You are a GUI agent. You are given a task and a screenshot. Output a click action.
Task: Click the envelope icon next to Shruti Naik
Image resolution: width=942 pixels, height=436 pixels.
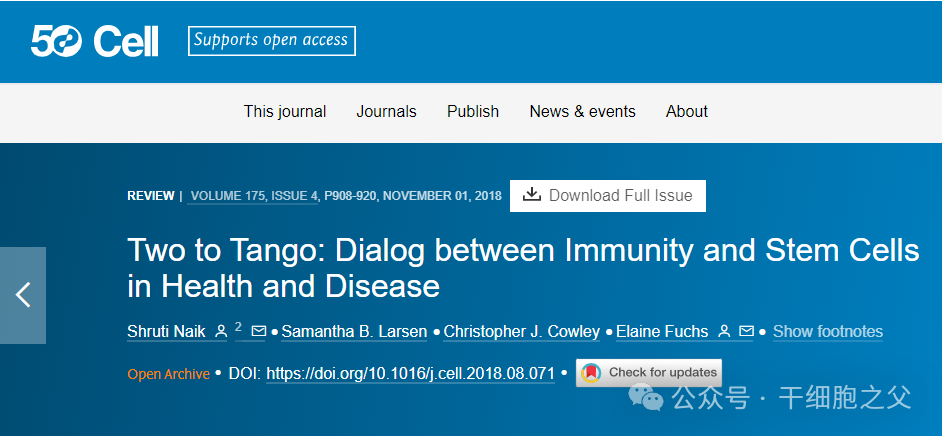tap(259, 331)
